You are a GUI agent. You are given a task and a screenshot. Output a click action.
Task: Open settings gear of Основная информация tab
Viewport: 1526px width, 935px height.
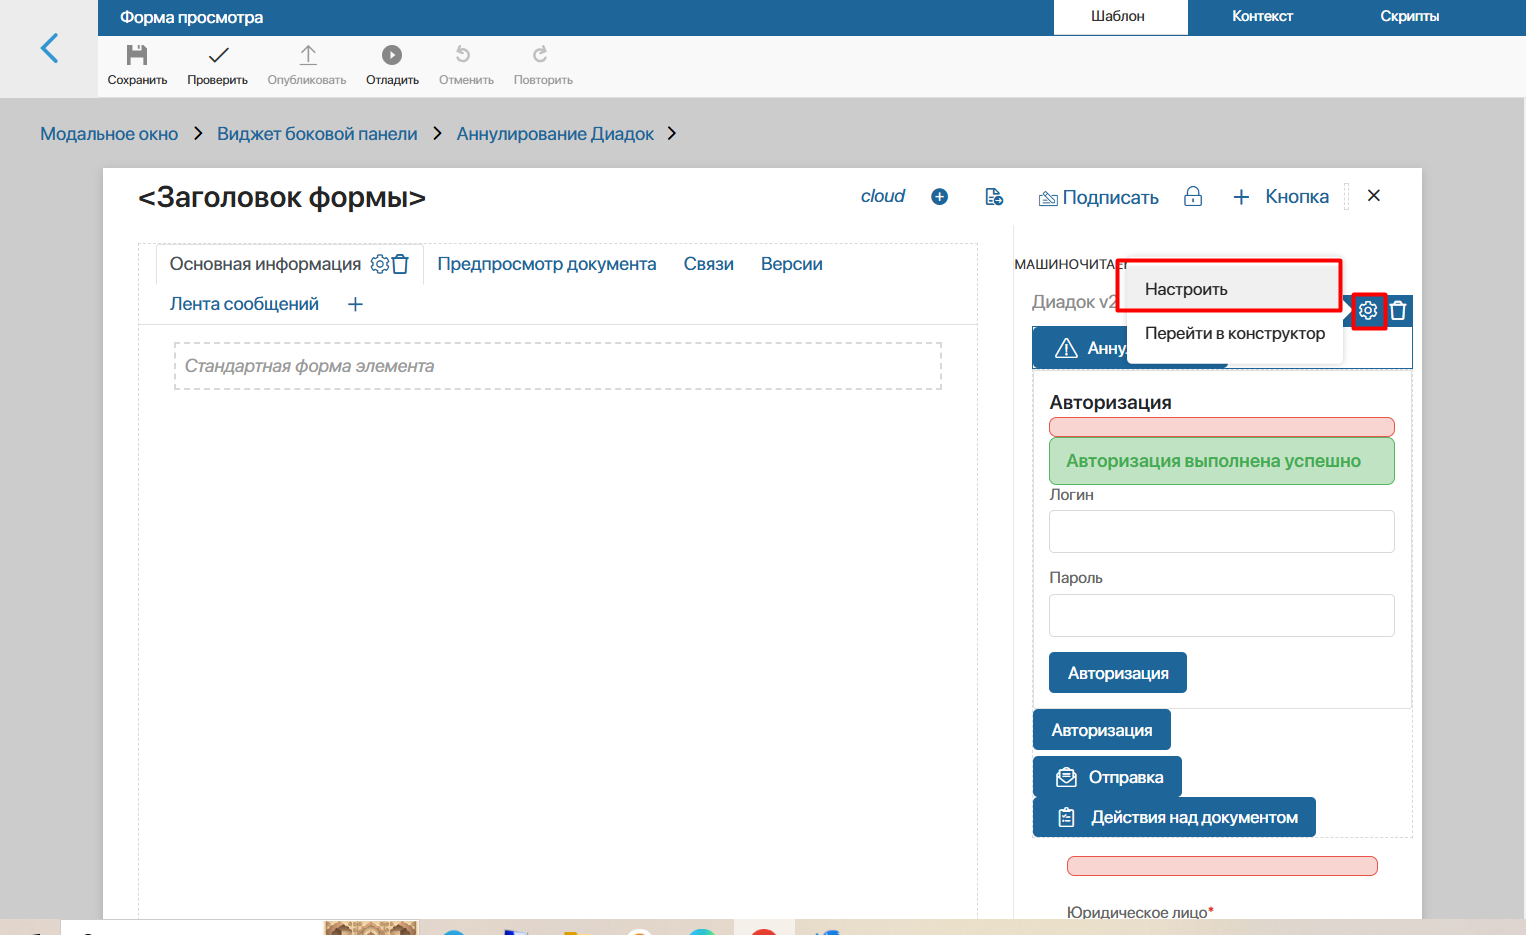point(379,264)
